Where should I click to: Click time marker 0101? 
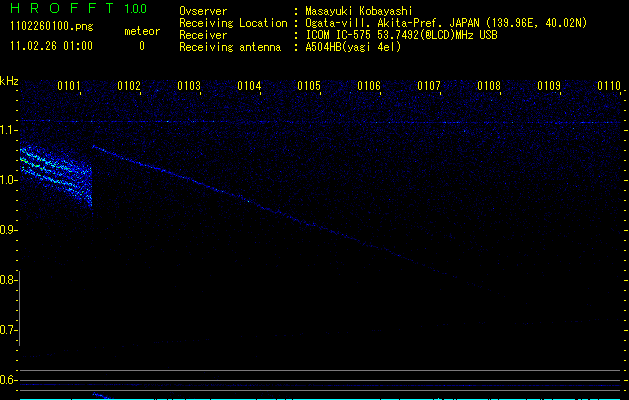click(69, 86)
